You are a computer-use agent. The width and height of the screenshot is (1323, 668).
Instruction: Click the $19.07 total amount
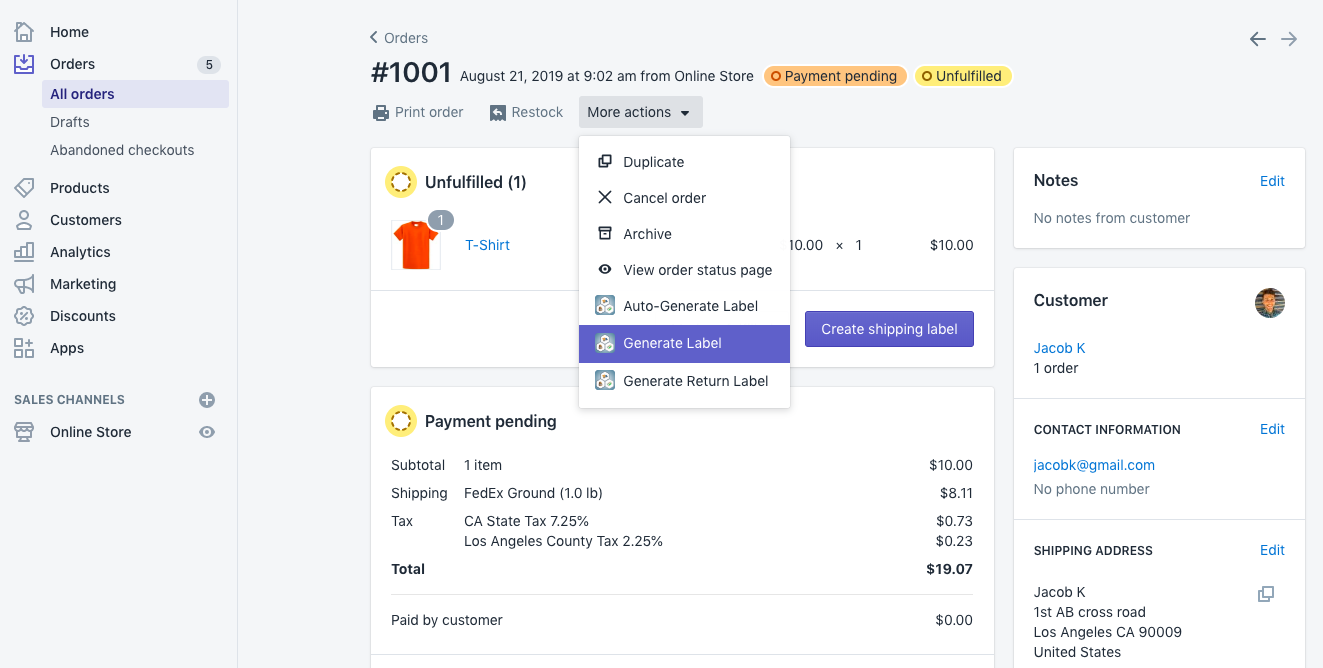tap(949, 569)
